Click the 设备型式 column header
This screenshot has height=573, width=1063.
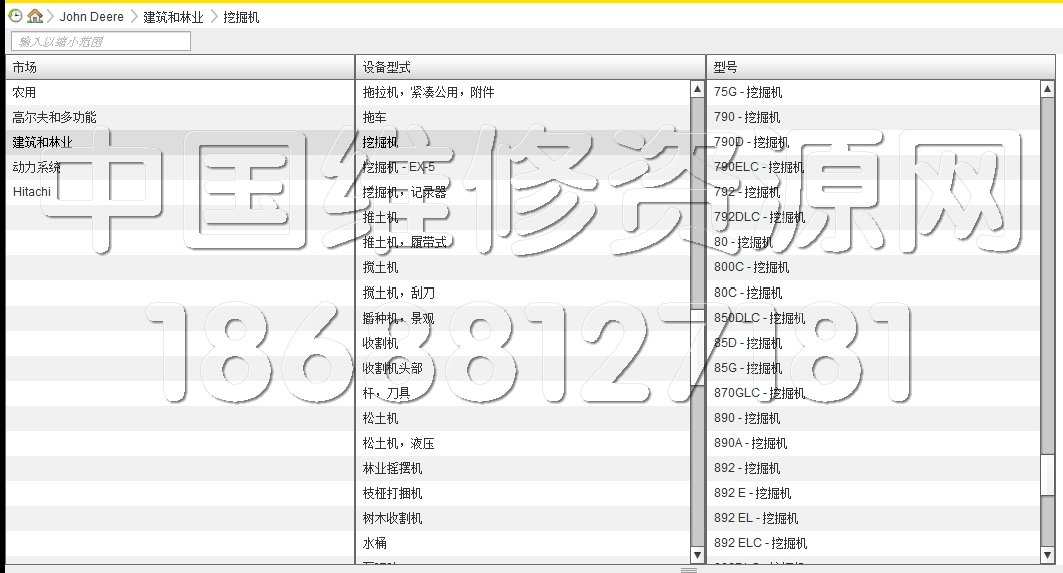386,67
